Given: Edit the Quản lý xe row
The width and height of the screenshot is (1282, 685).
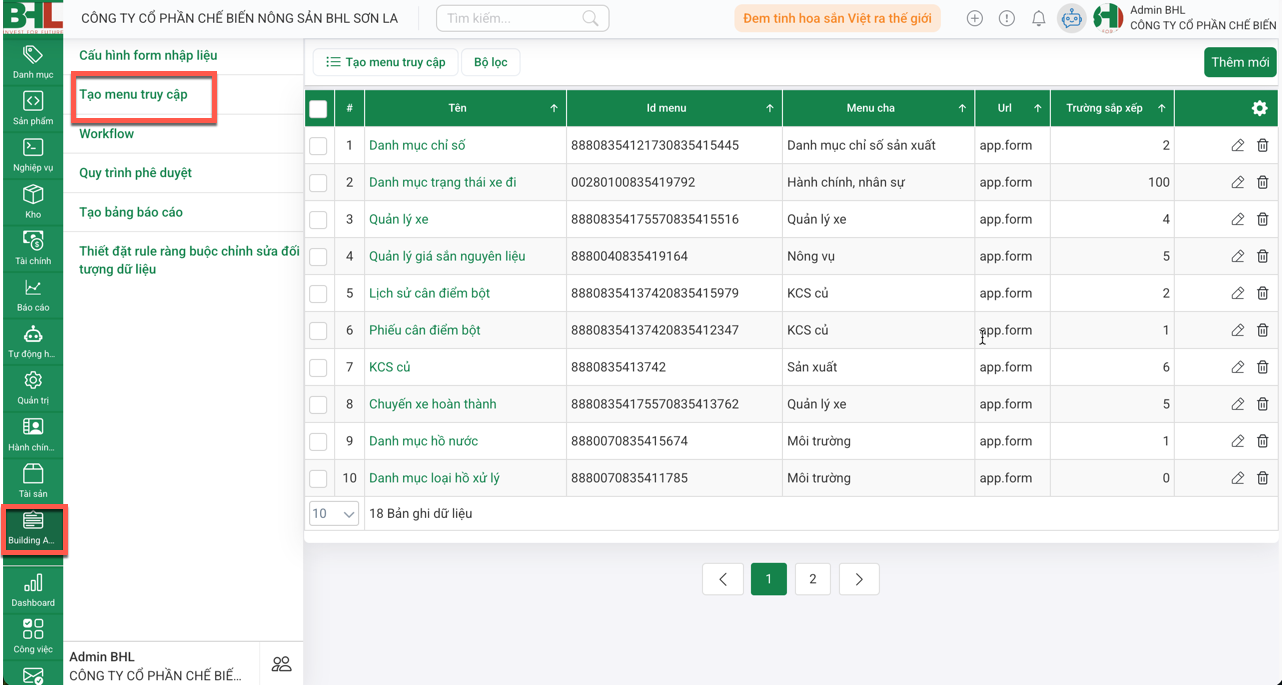Looking at the screenshot, I should pyautogui.click(x=1237, y=219).
